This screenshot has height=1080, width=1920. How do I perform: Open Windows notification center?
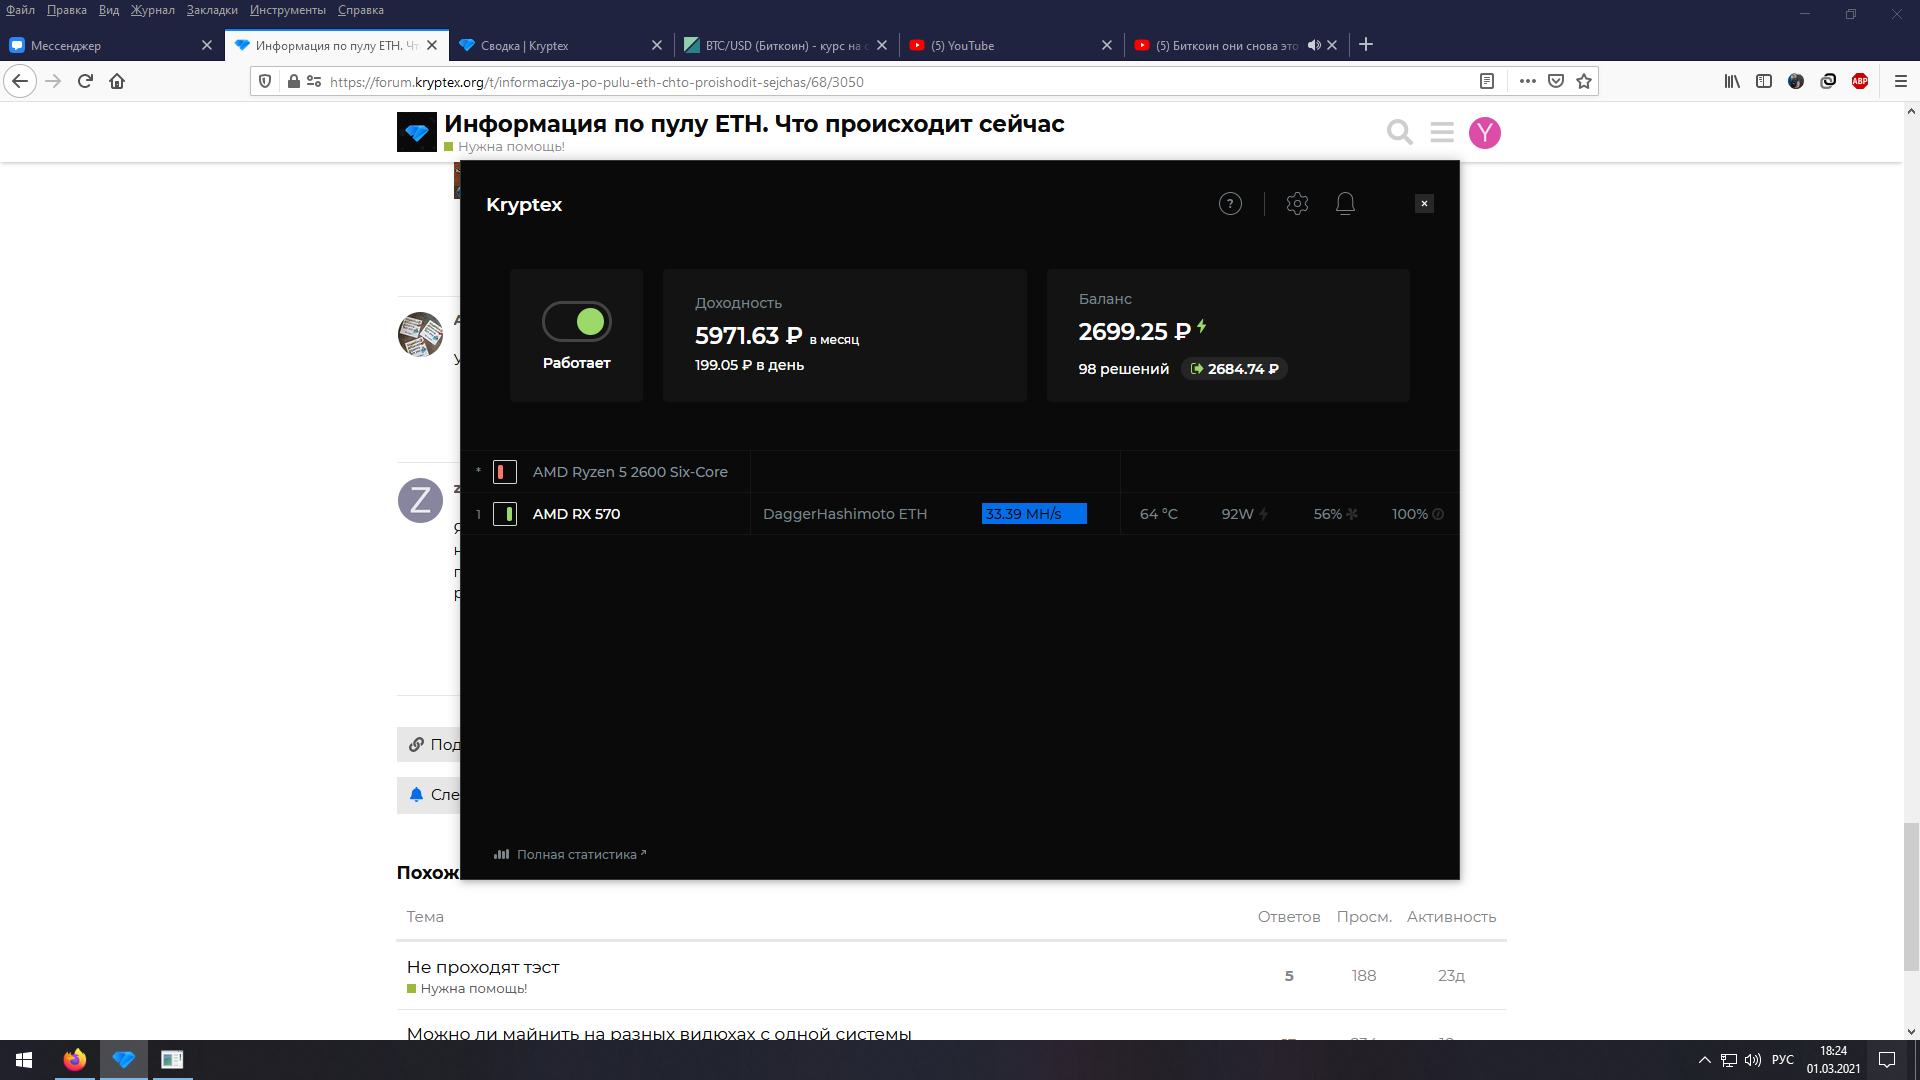click(x=1887, y=1060)
